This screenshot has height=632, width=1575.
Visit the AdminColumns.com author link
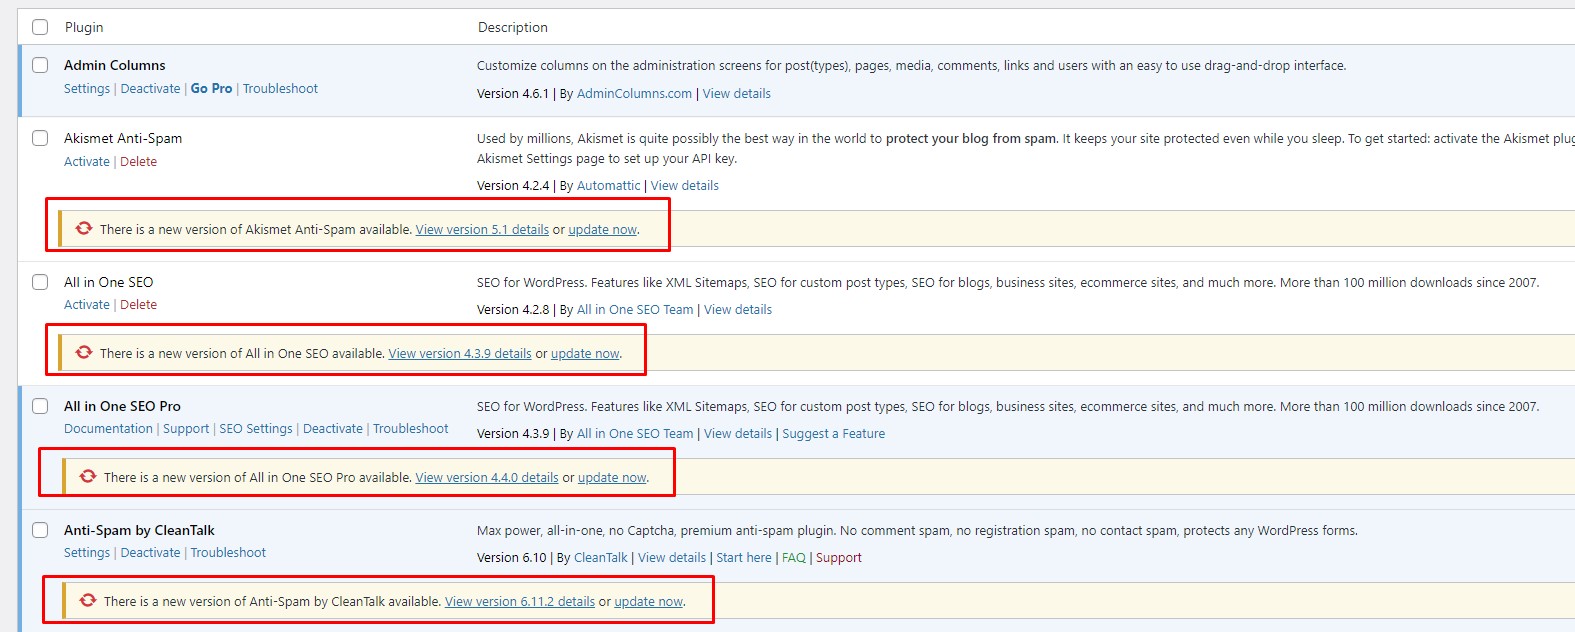634,93
